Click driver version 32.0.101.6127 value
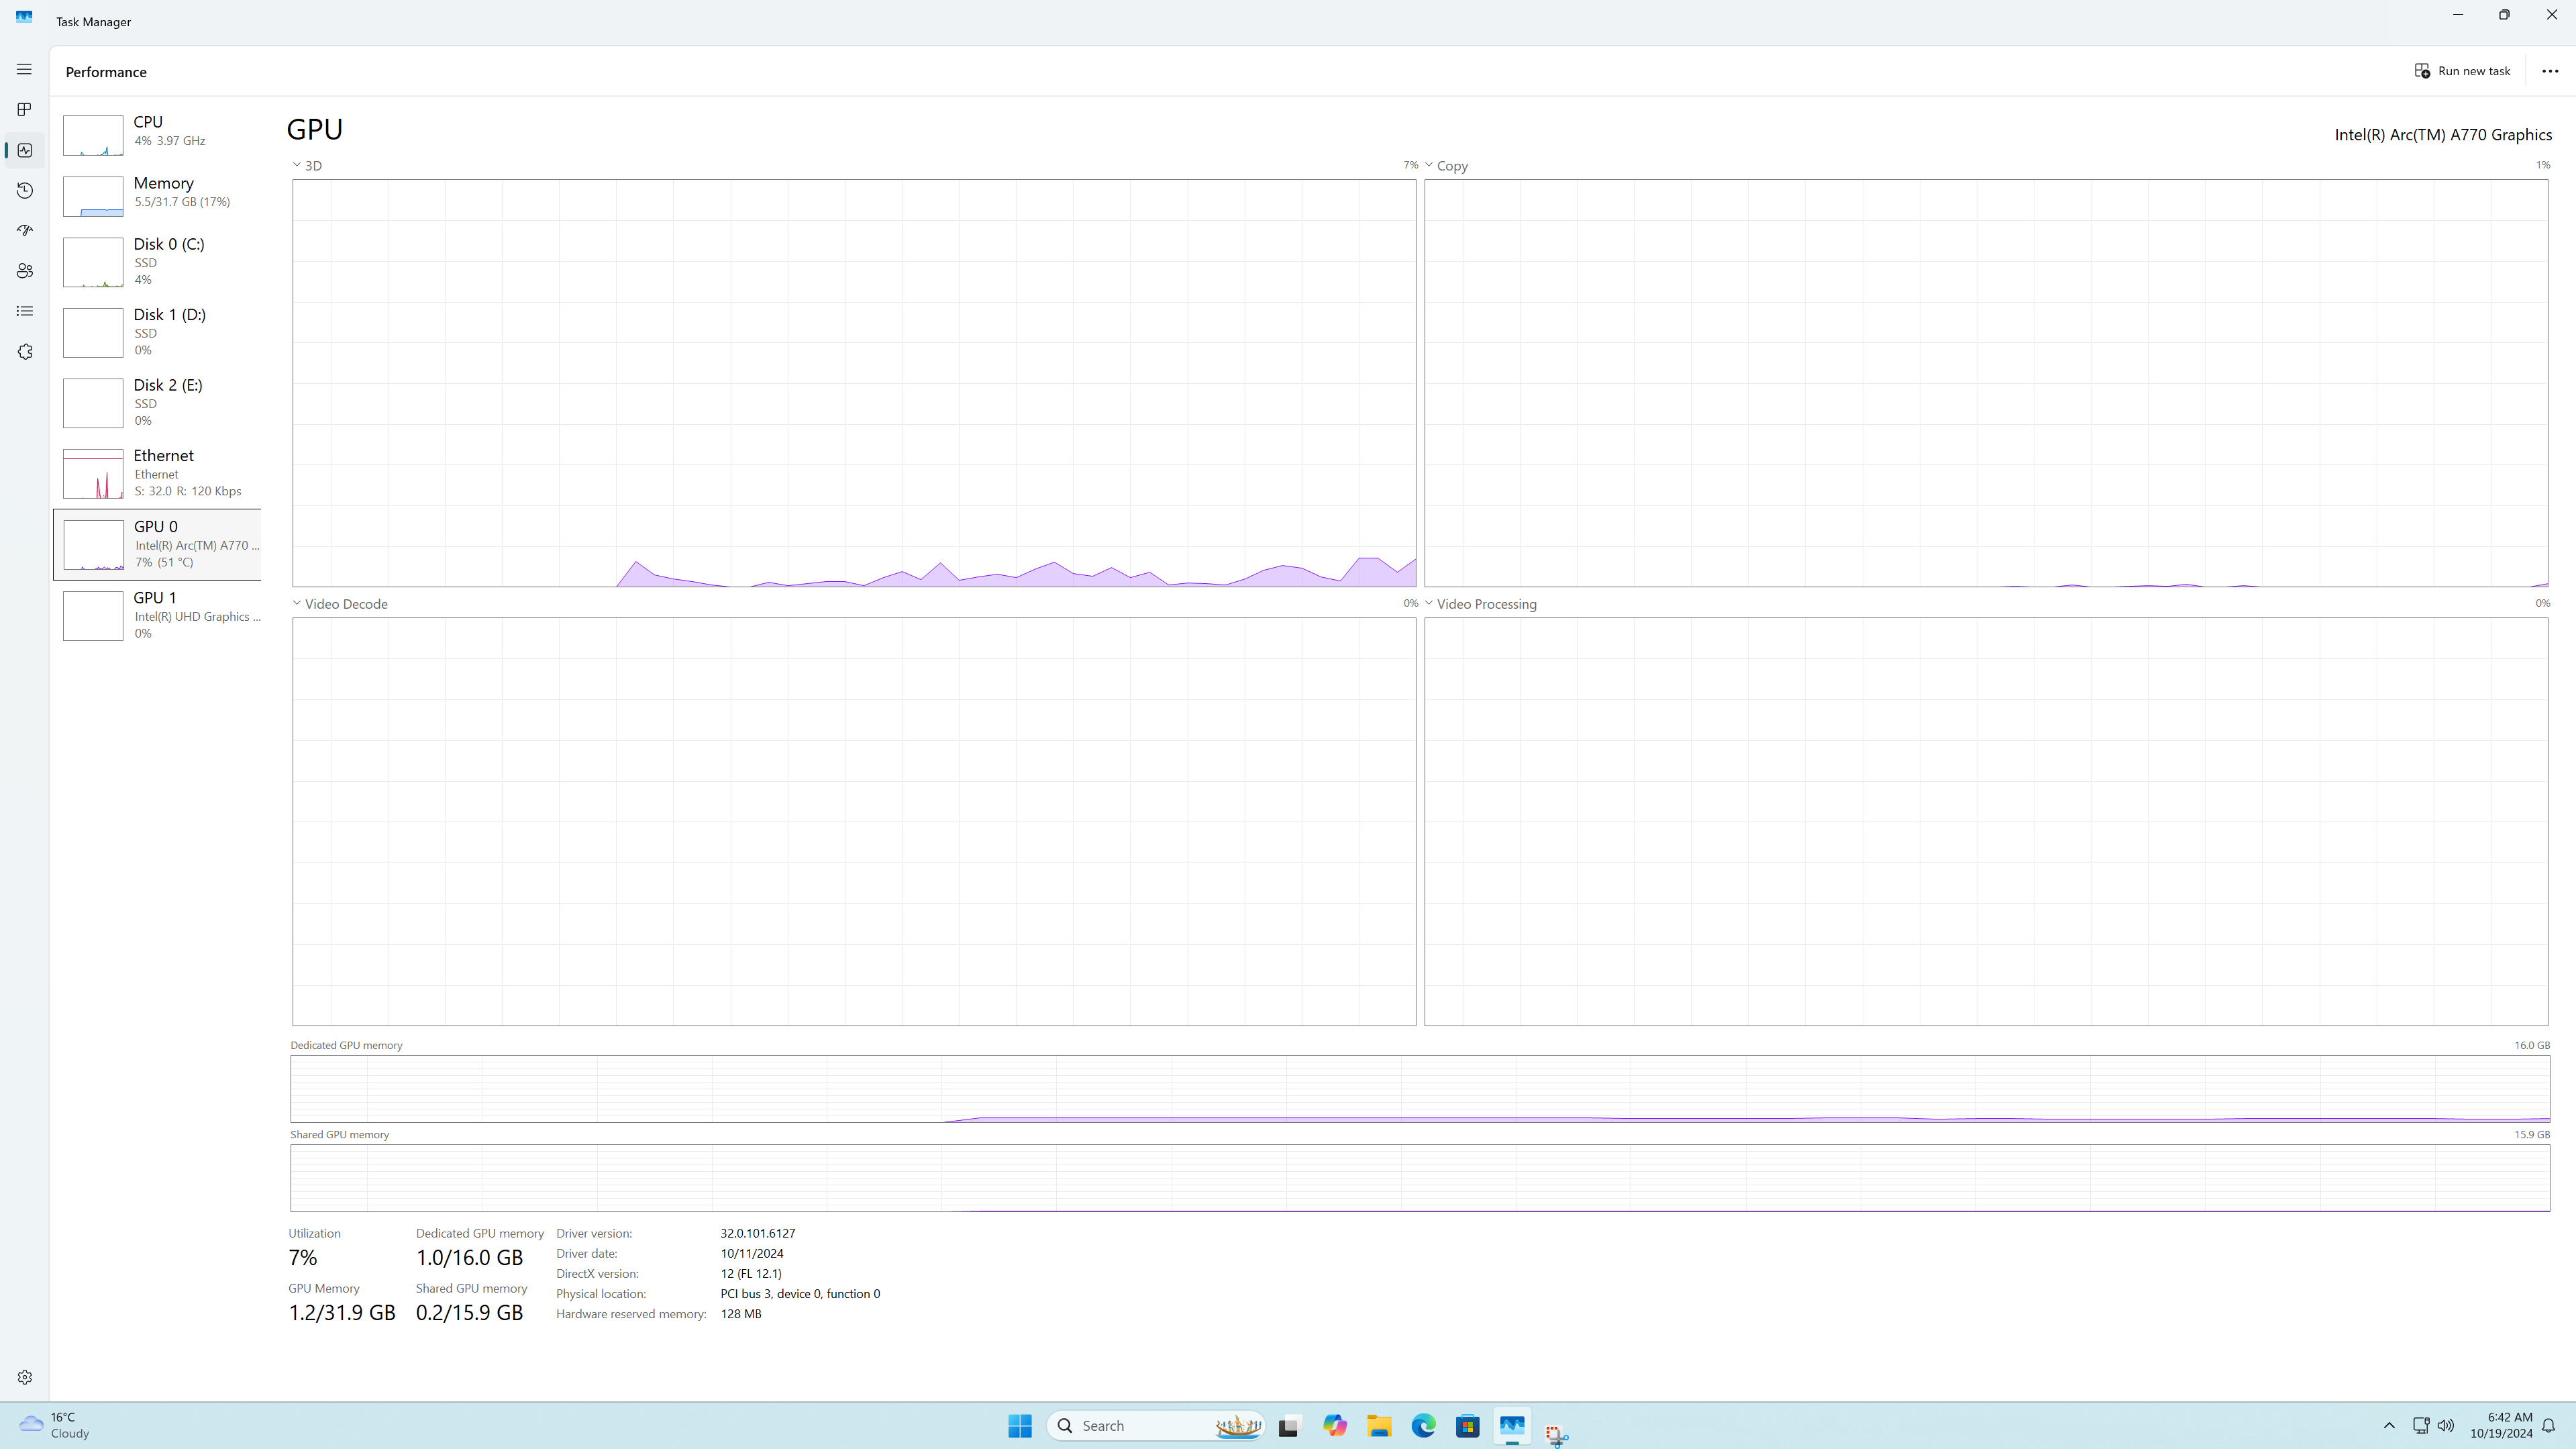Screen dimensions: 2576x1449 758,1233
